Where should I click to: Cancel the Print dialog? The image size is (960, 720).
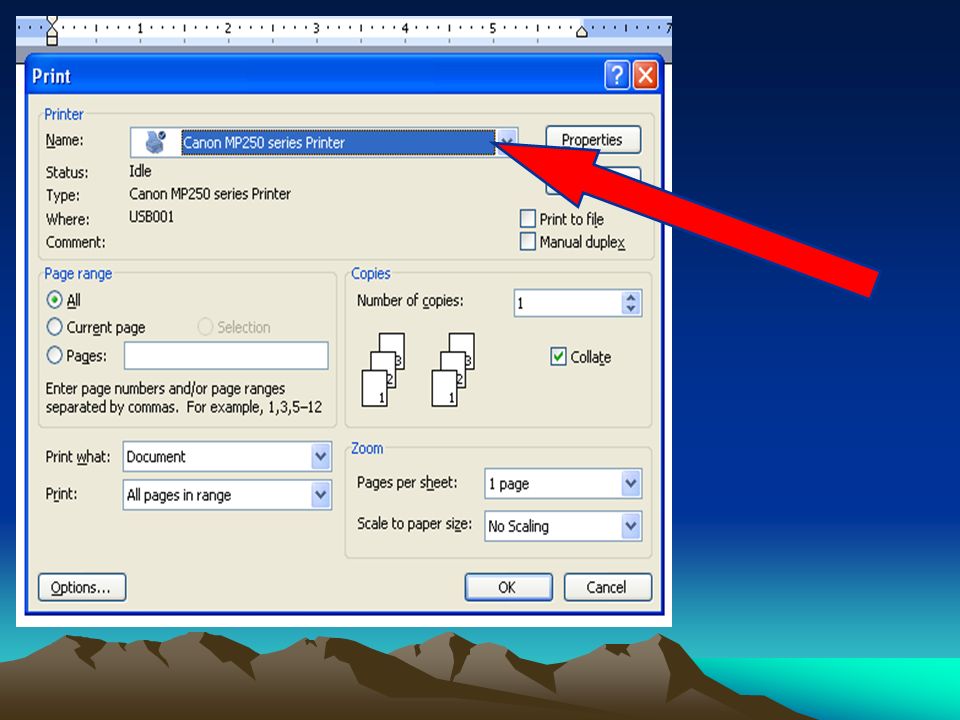(x=607, y=587)
